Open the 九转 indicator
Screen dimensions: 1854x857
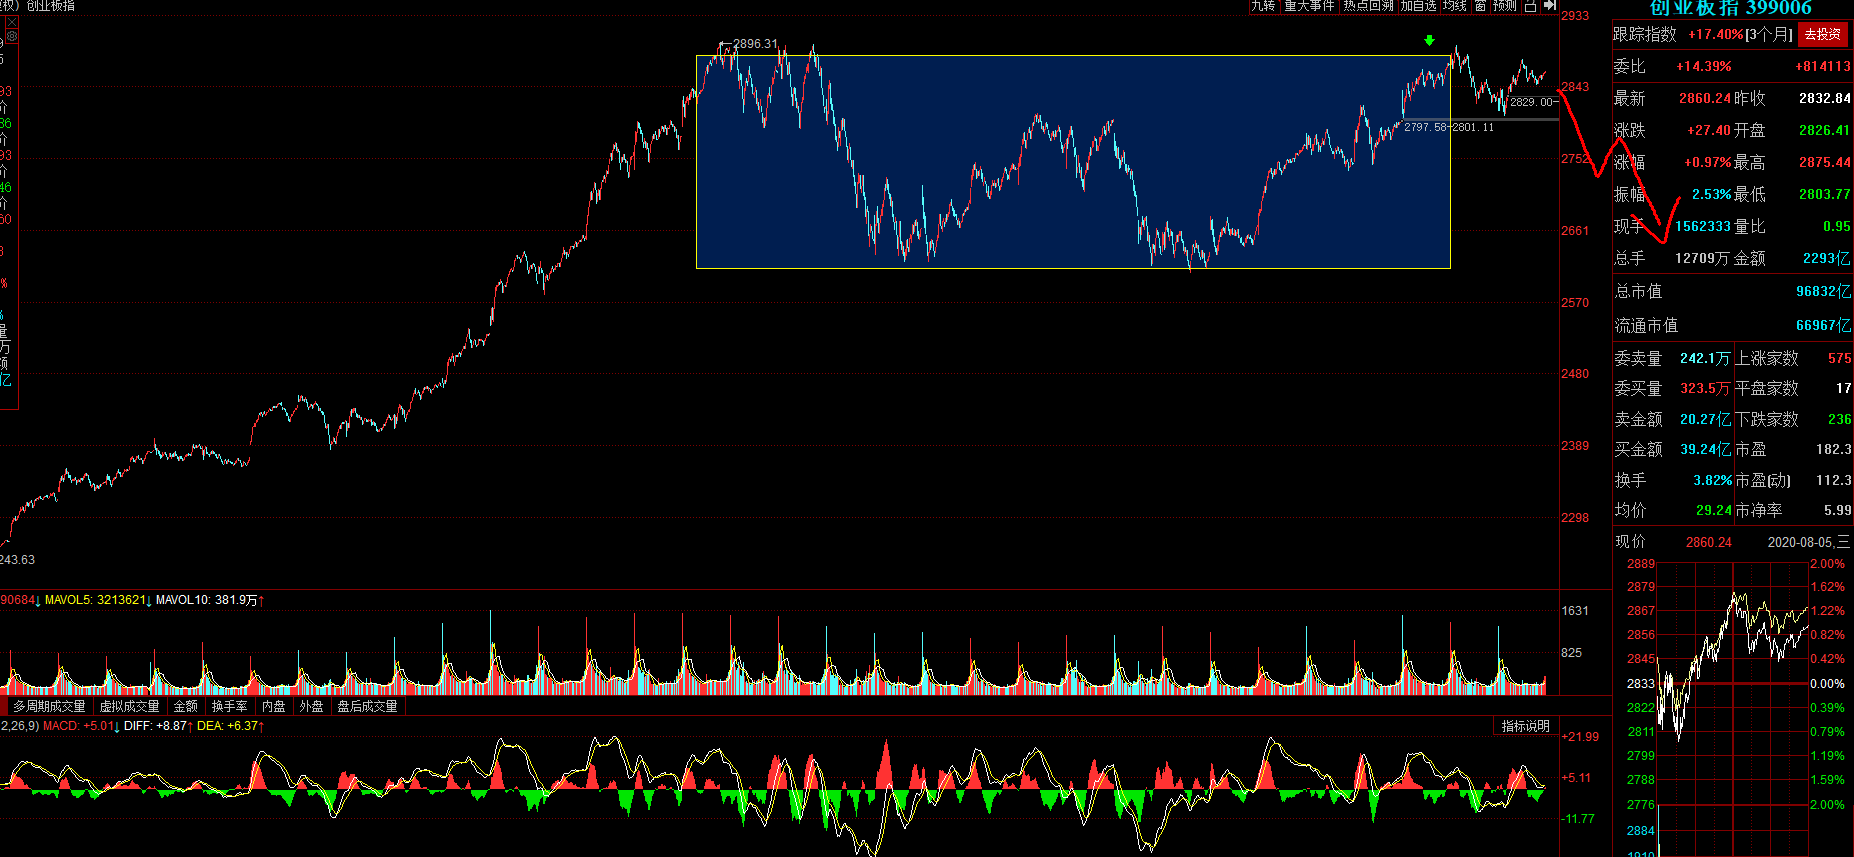1264,6
